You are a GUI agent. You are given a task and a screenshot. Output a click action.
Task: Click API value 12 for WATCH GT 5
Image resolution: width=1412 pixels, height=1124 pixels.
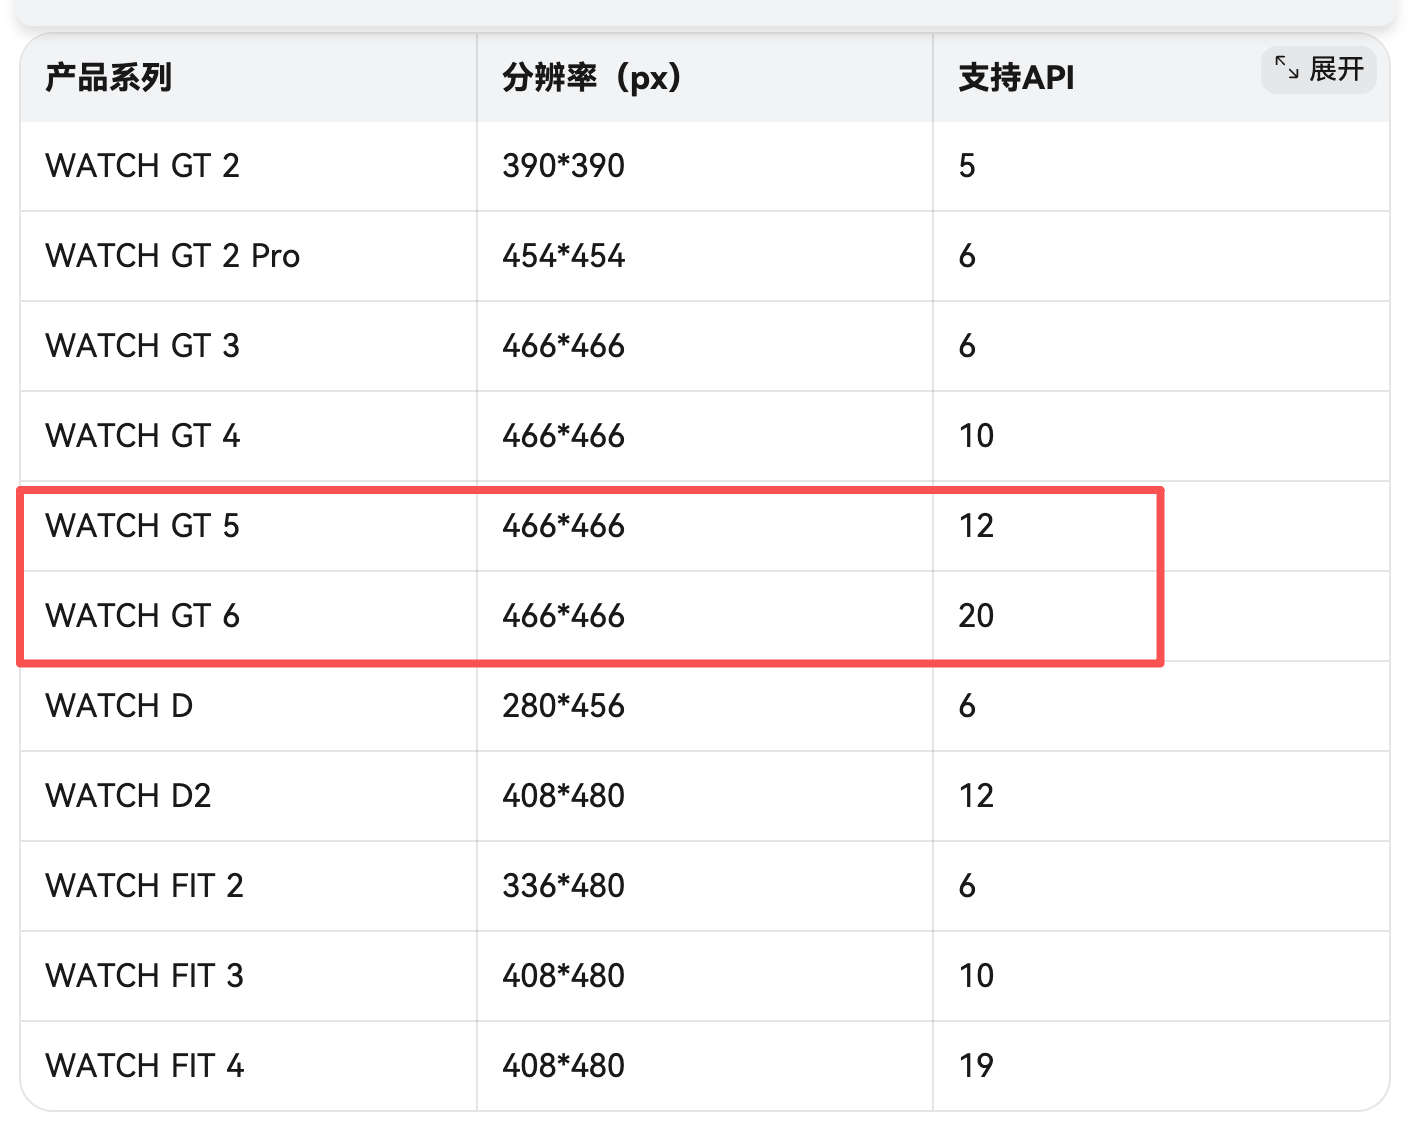click(x=976, y=526)
